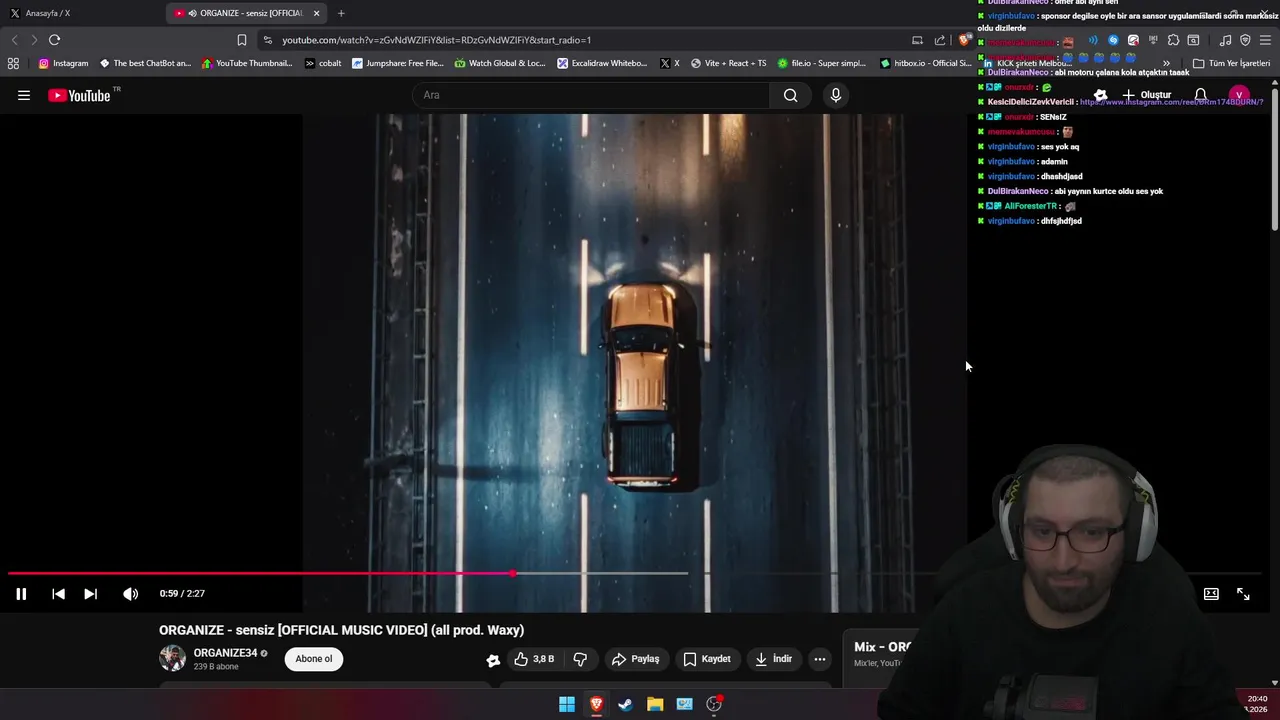Click the remix icon beside like button
Viewport: 1280px width, 720px height.
[493, 660]
